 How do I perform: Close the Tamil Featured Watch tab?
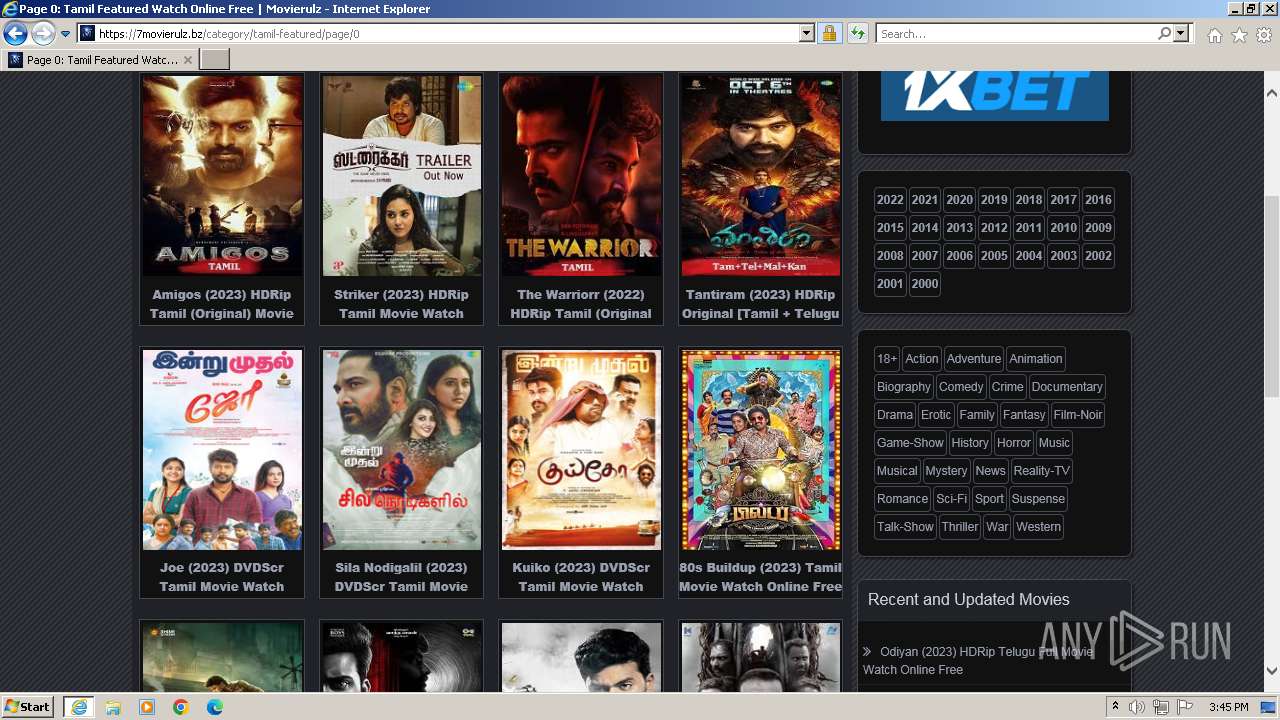(x=188, y=60)
